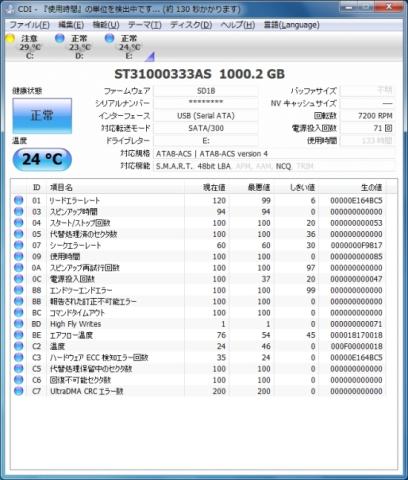Open the ディスク(D) menu

pos(191,25)
